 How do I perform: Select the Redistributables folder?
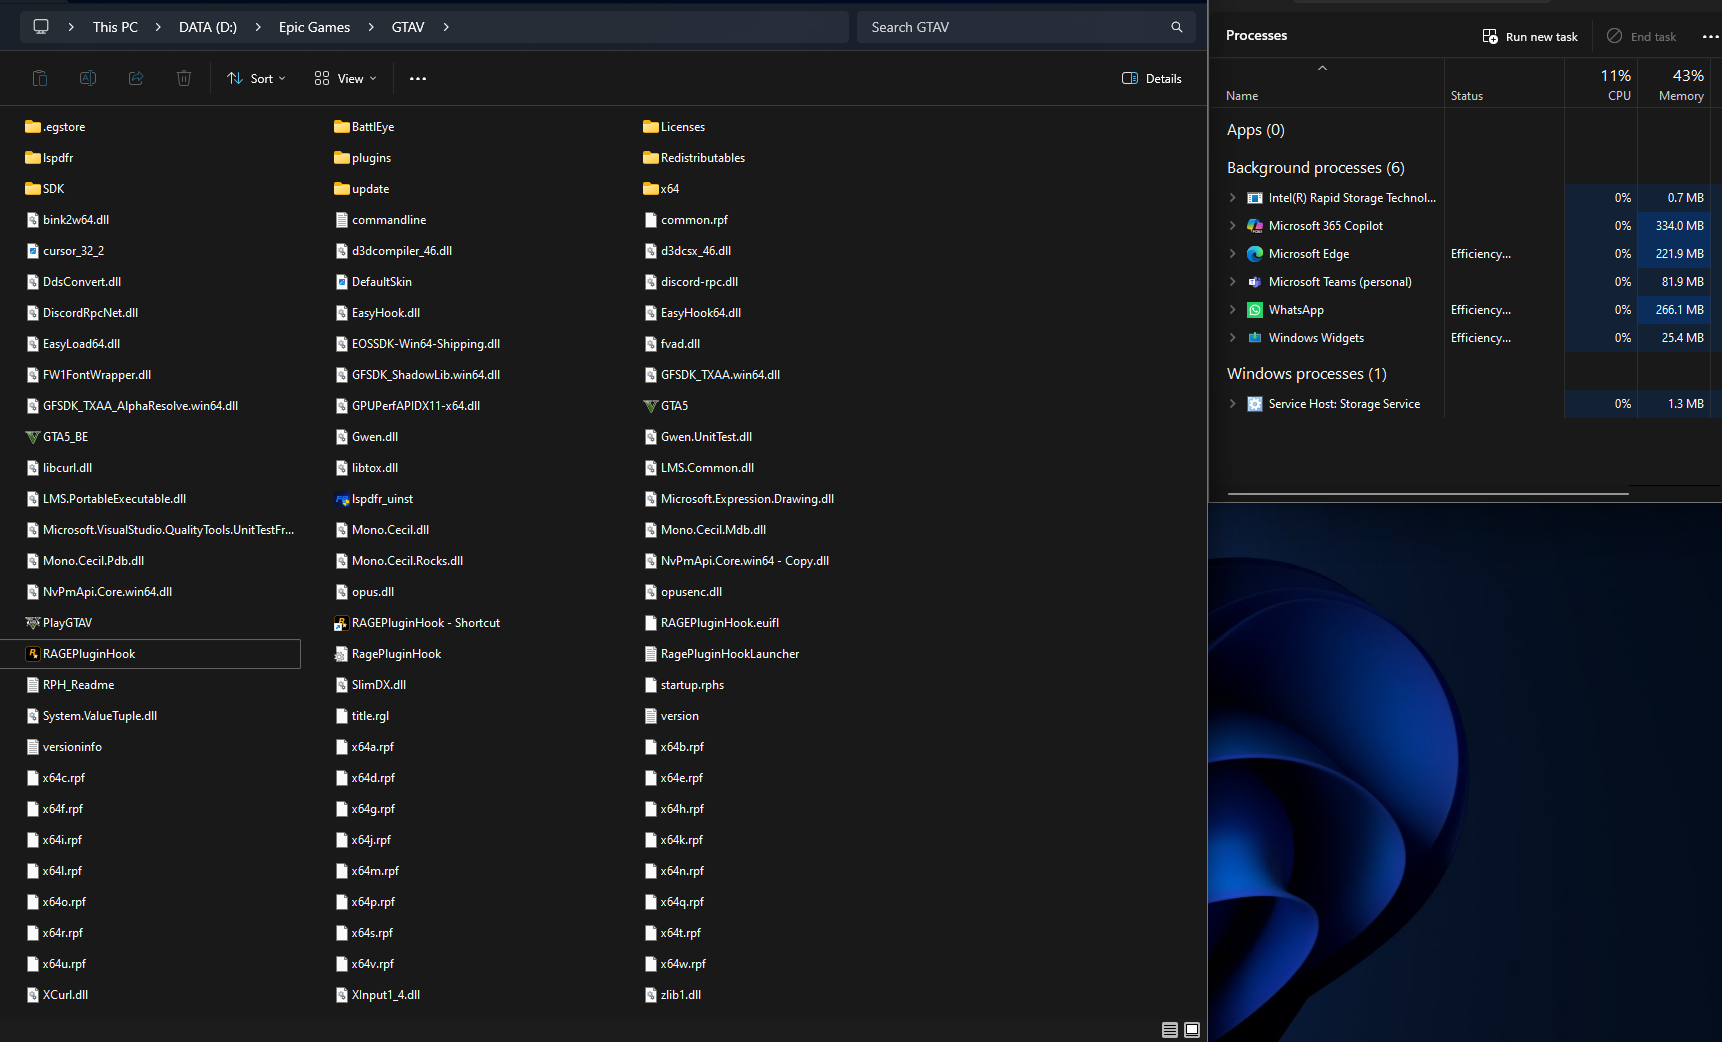[695, 158]
